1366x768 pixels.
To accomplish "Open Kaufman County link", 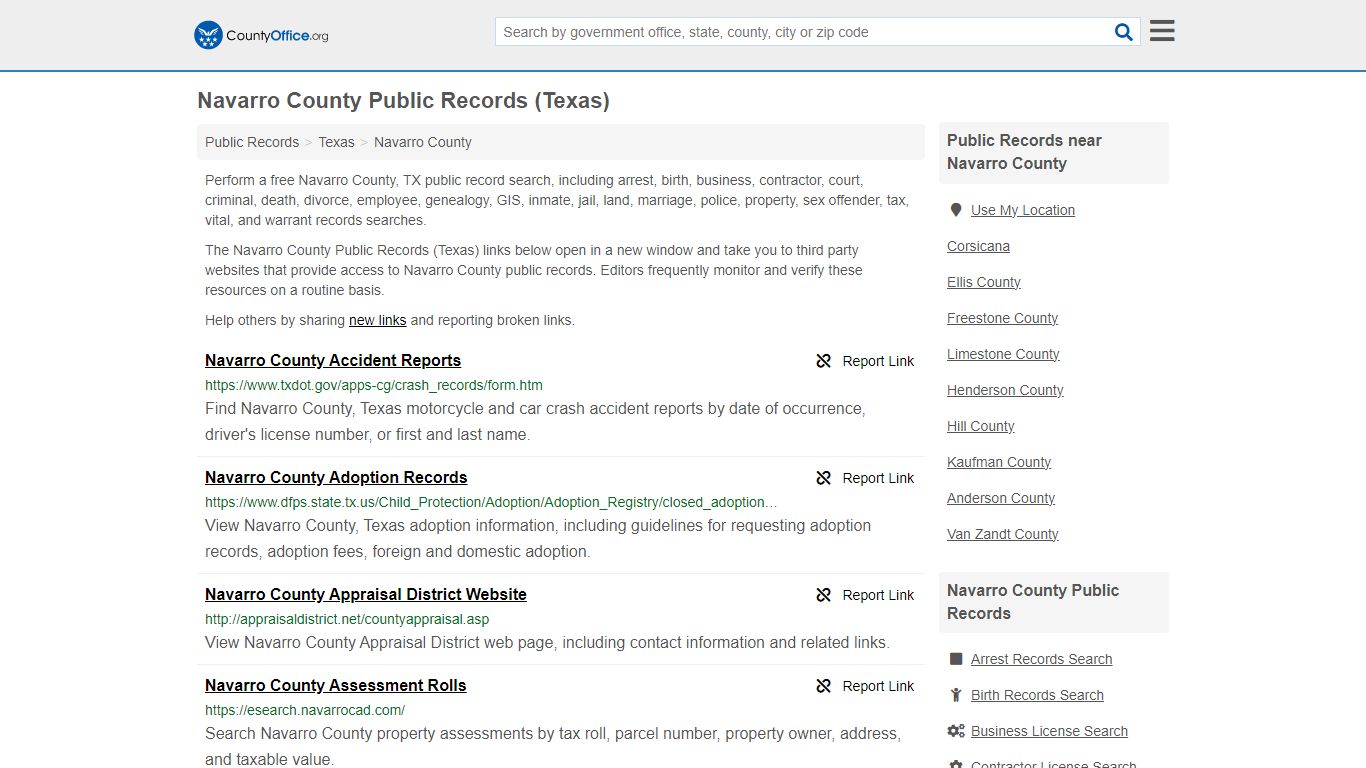I will click(999, 462).
